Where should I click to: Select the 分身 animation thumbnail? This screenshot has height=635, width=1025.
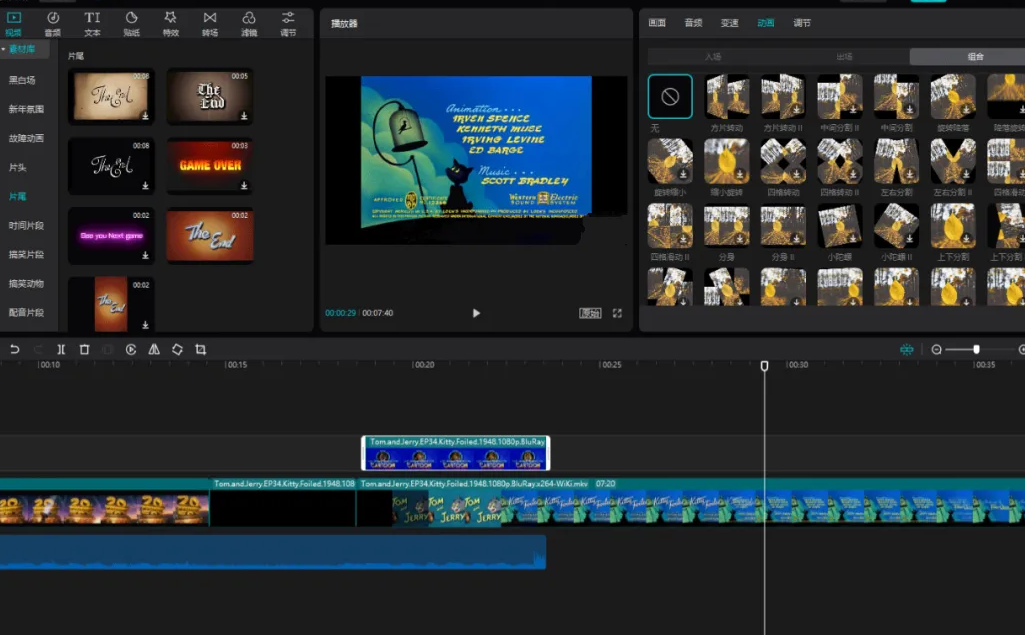point(727,226)
